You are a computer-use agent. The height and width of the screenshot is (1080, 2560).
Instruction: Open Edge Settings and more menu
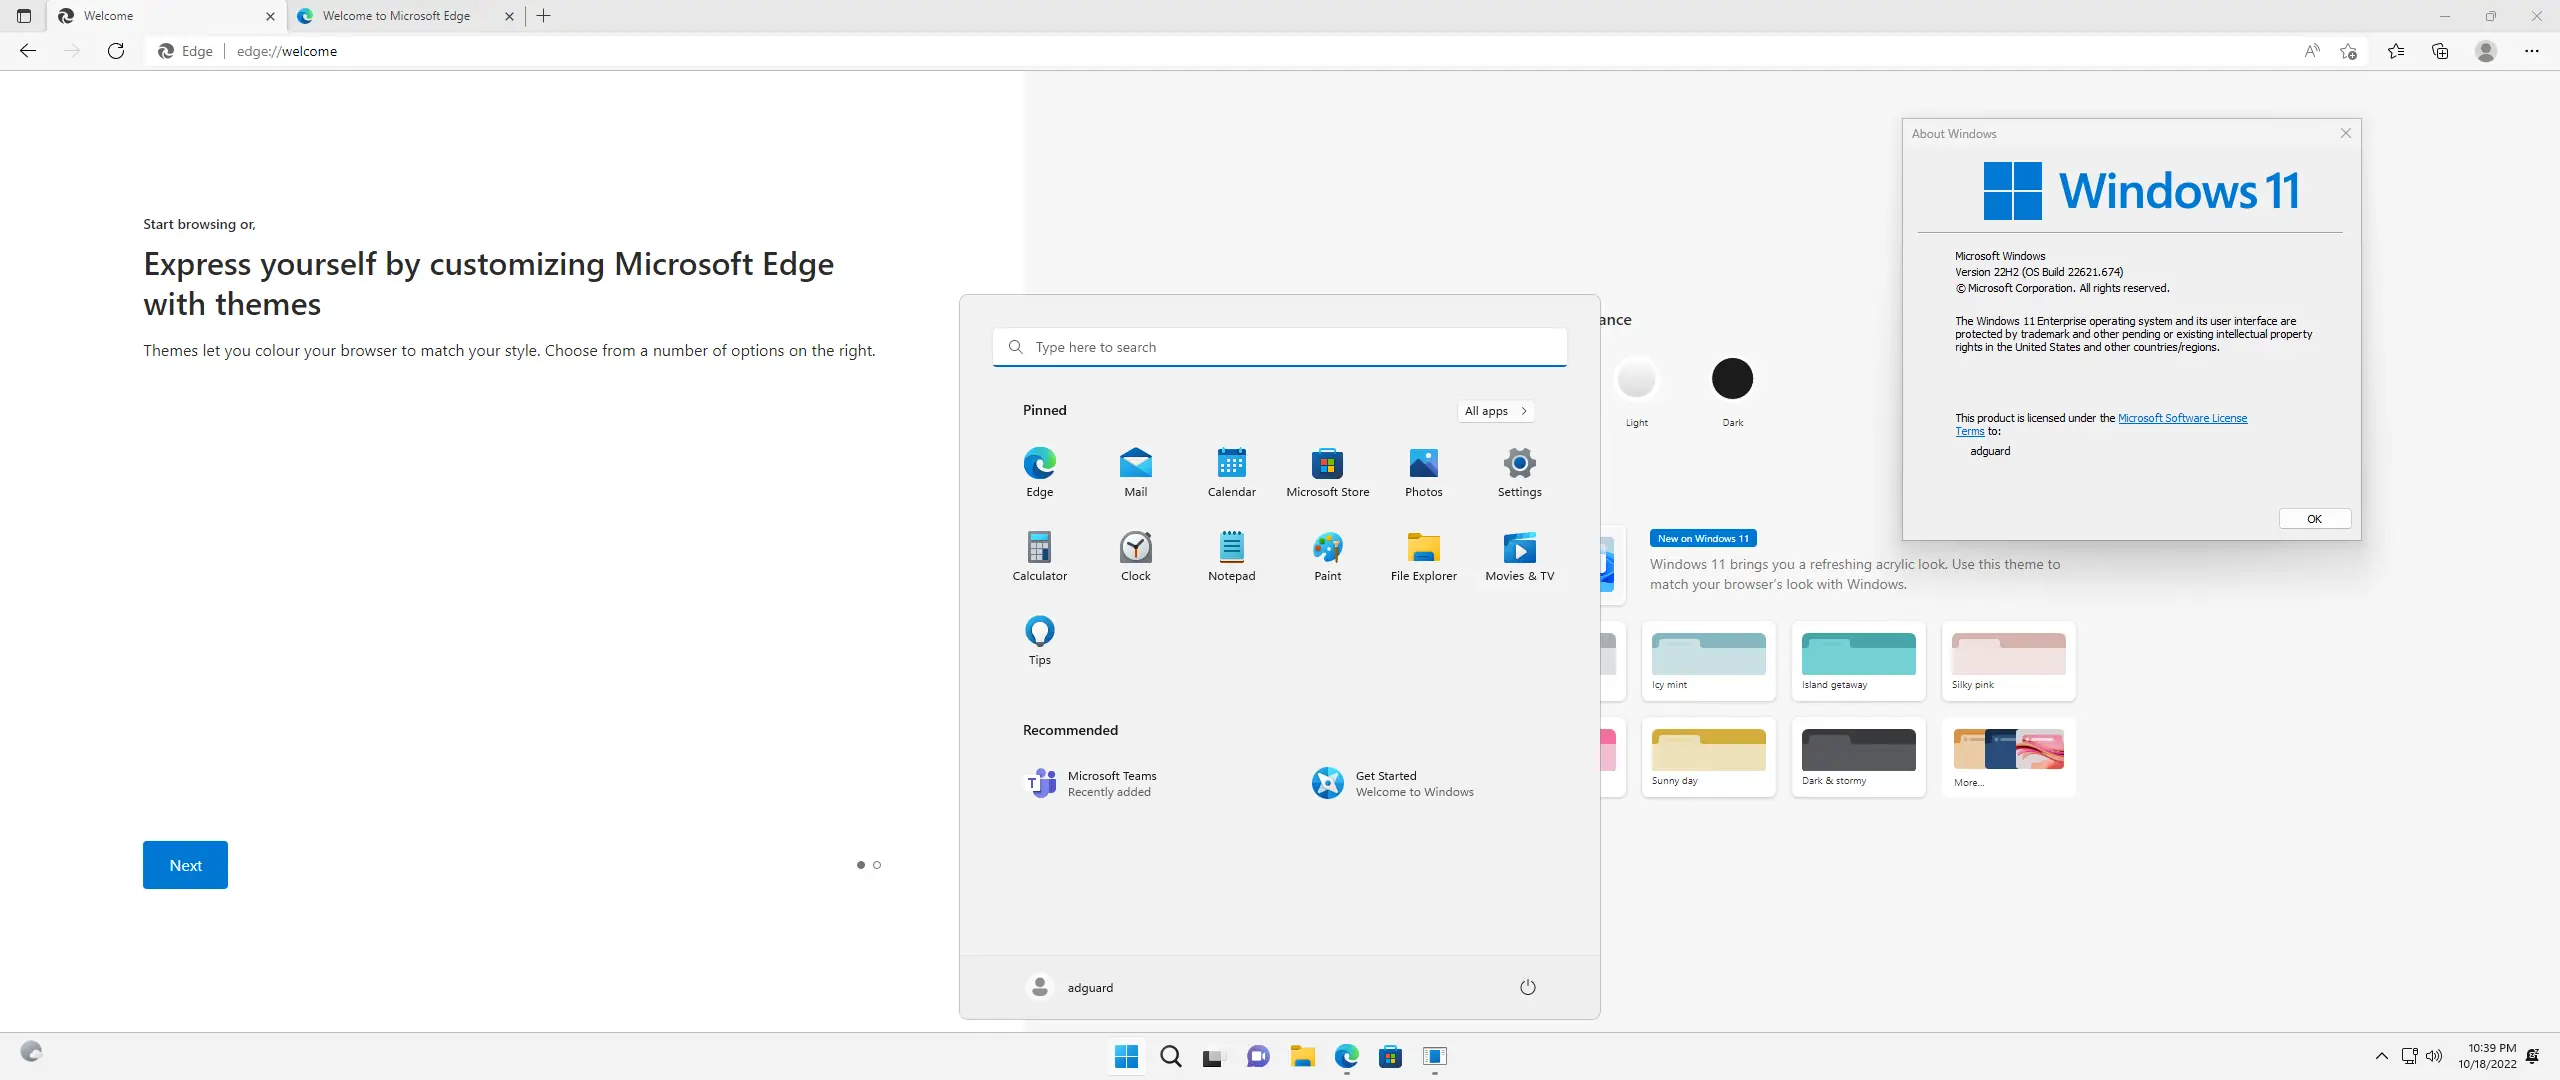[x=2531, y=51]
